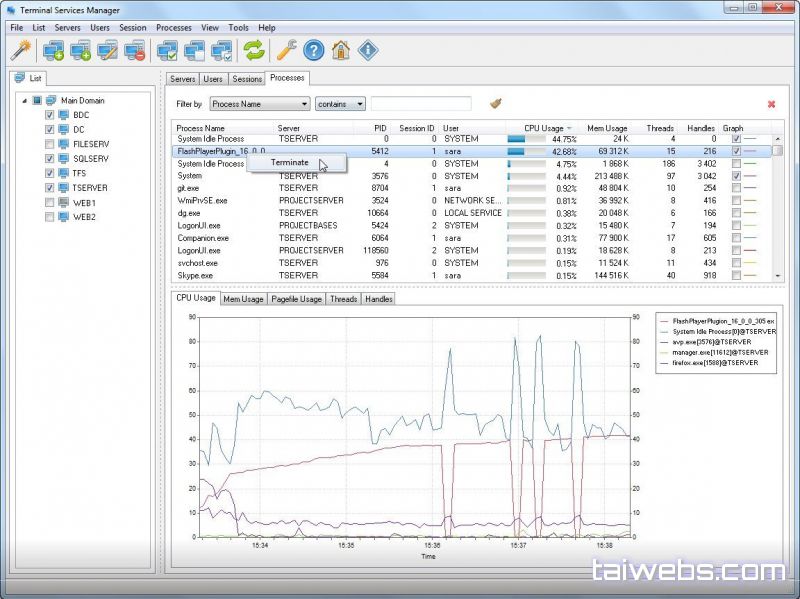This screenshot has height=599, width=800.
Task: Collapse the Main Domain tree node
Action: point(24,100)
